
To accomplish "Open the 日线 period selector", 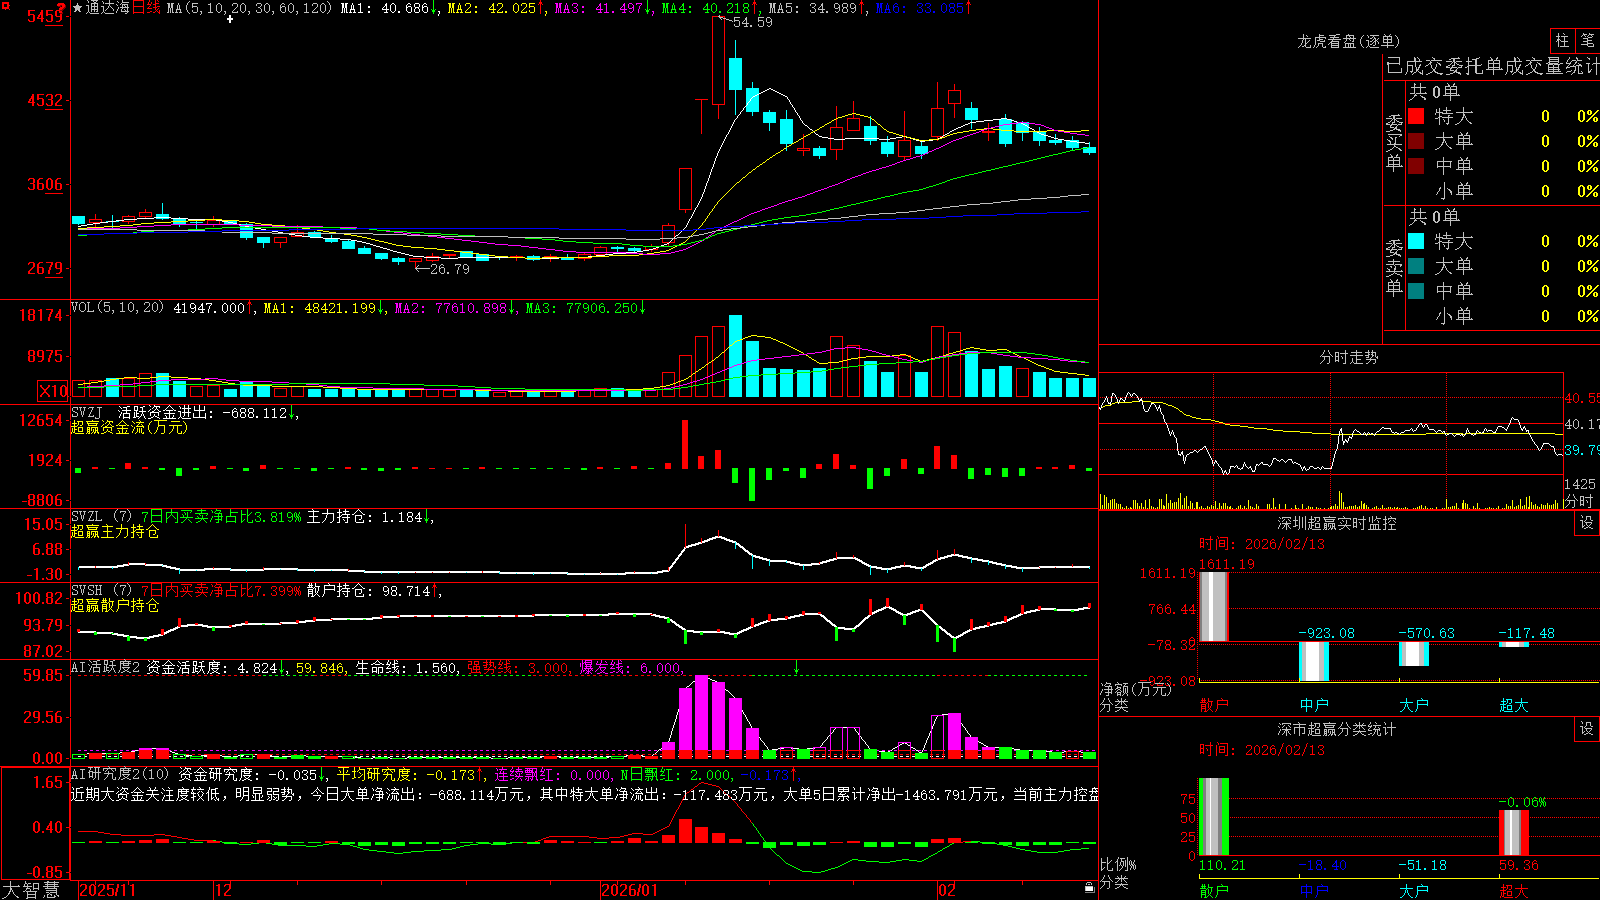I will (146, 8).
